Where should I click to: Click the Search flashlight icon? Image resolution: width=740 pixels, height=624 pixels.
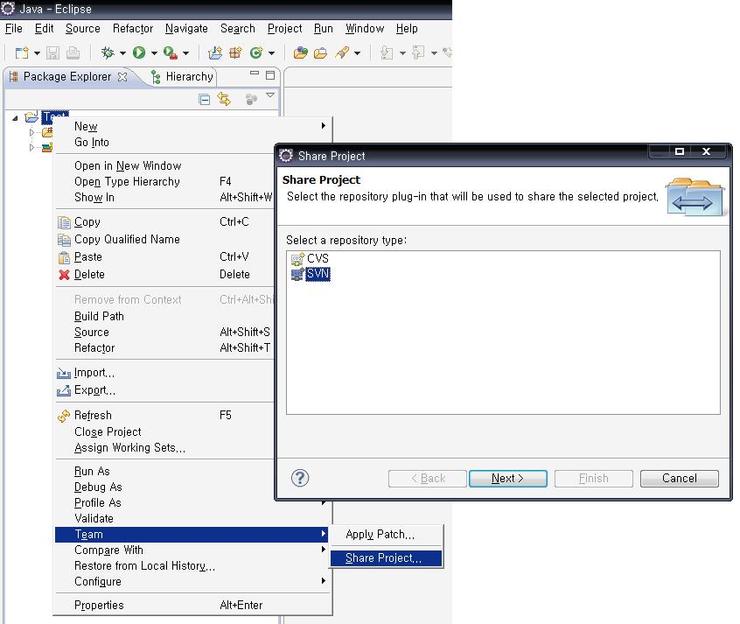(342, 53)
